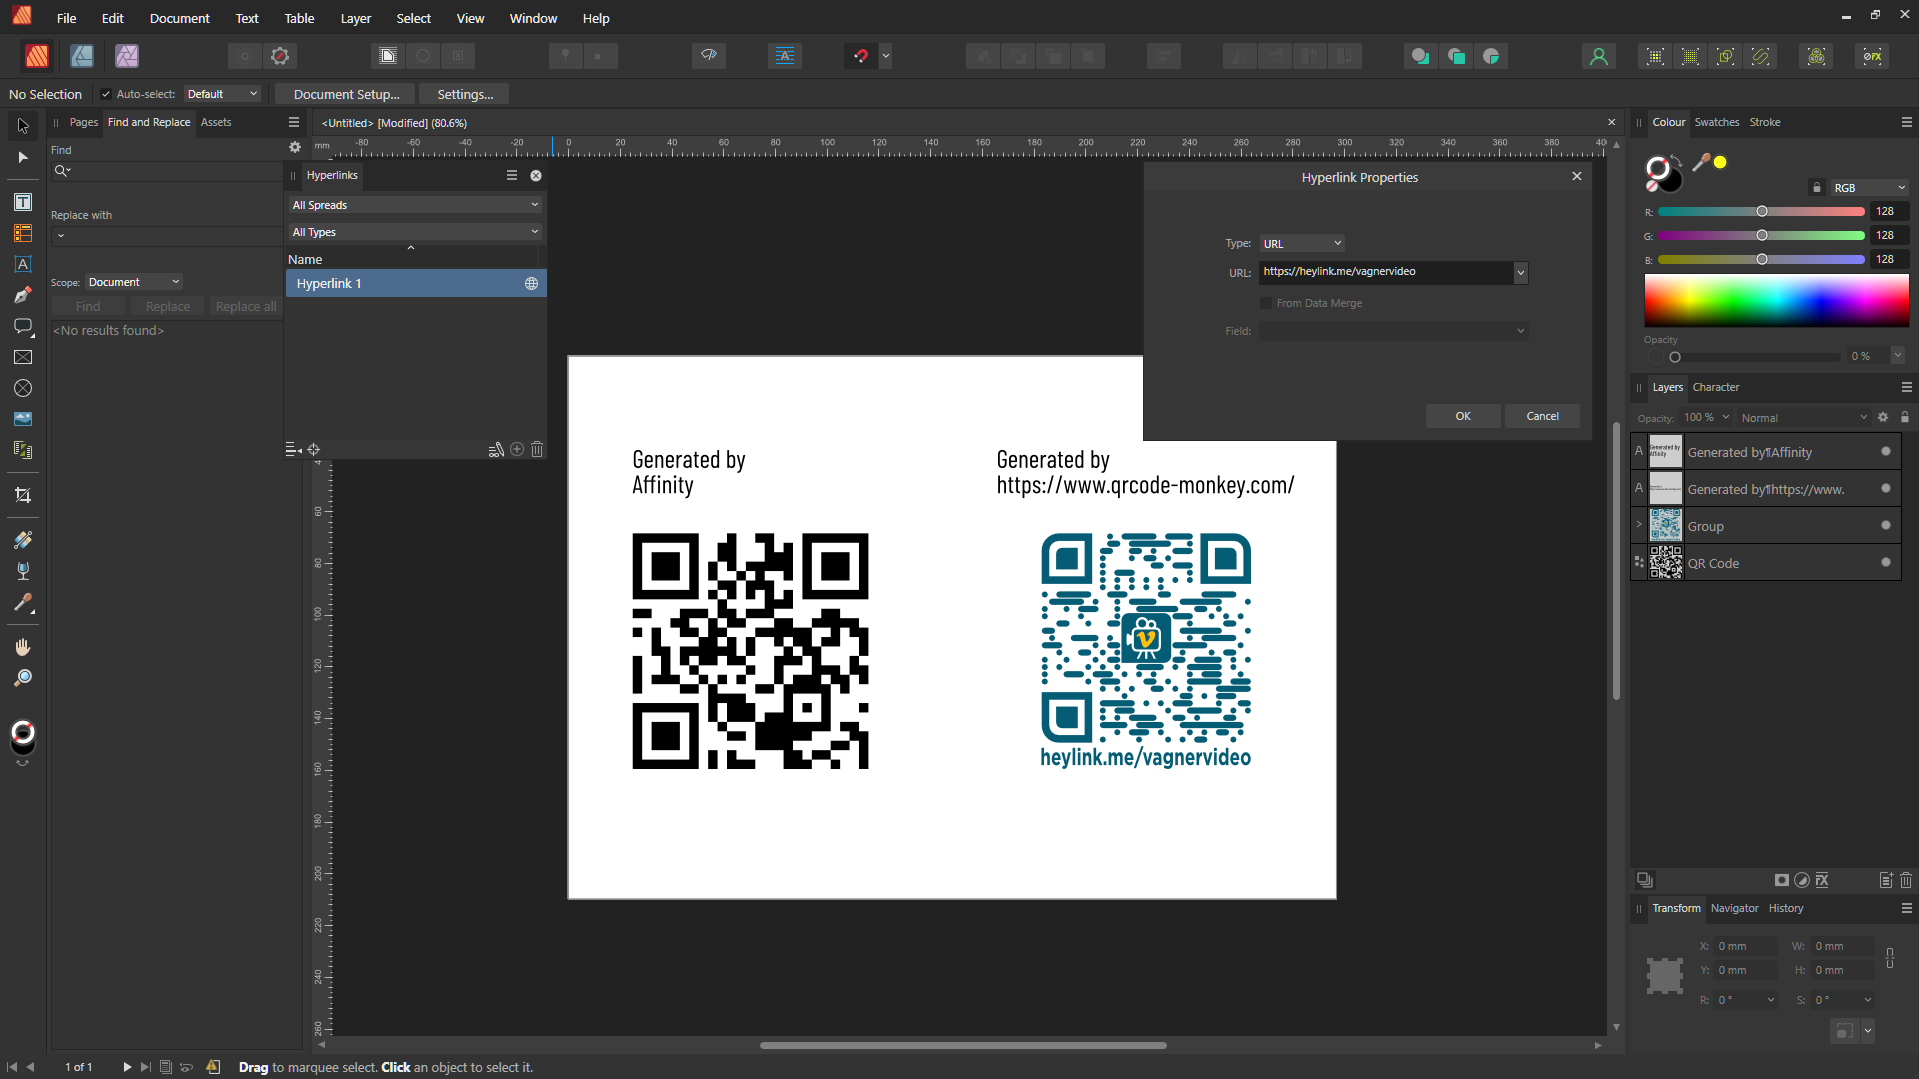The image size is (1919, 1079).
Task: Select the Pen tool
Action: pos(23,295)
